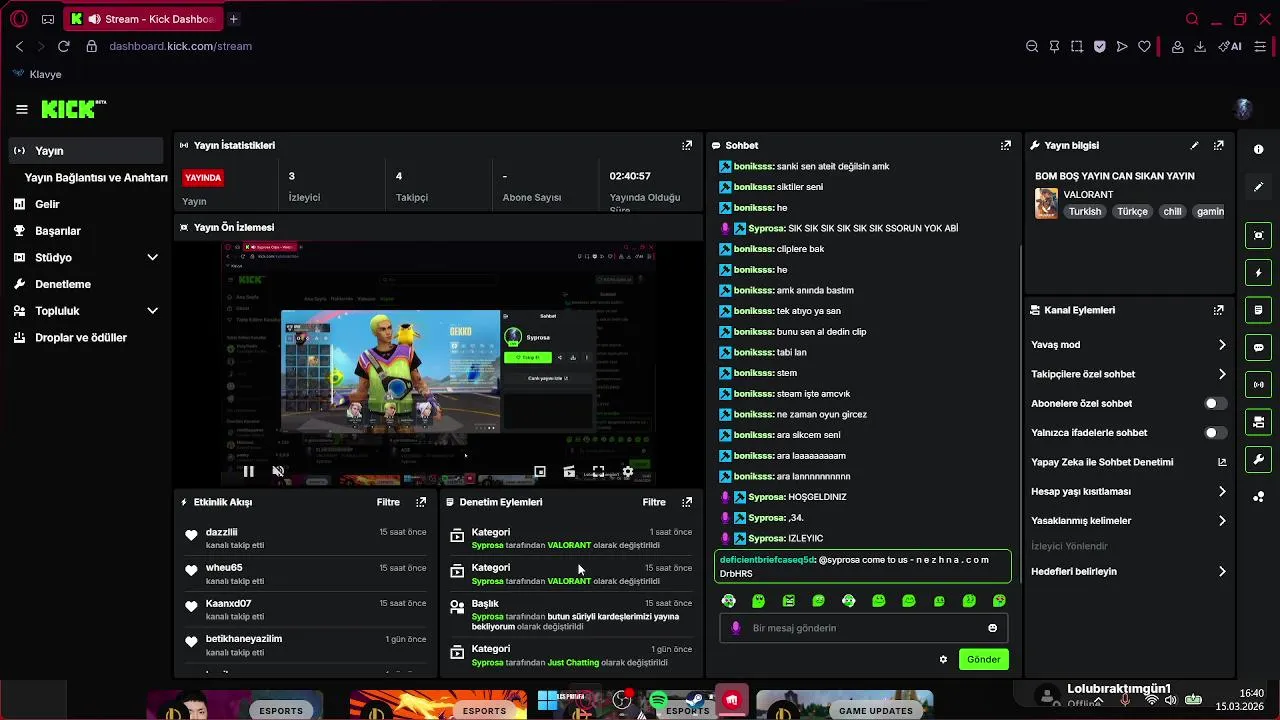Open Yavaş mod options chevron
This screenshot has height=720, width=1280.
pyautogui.click(x=1222, y=345)
